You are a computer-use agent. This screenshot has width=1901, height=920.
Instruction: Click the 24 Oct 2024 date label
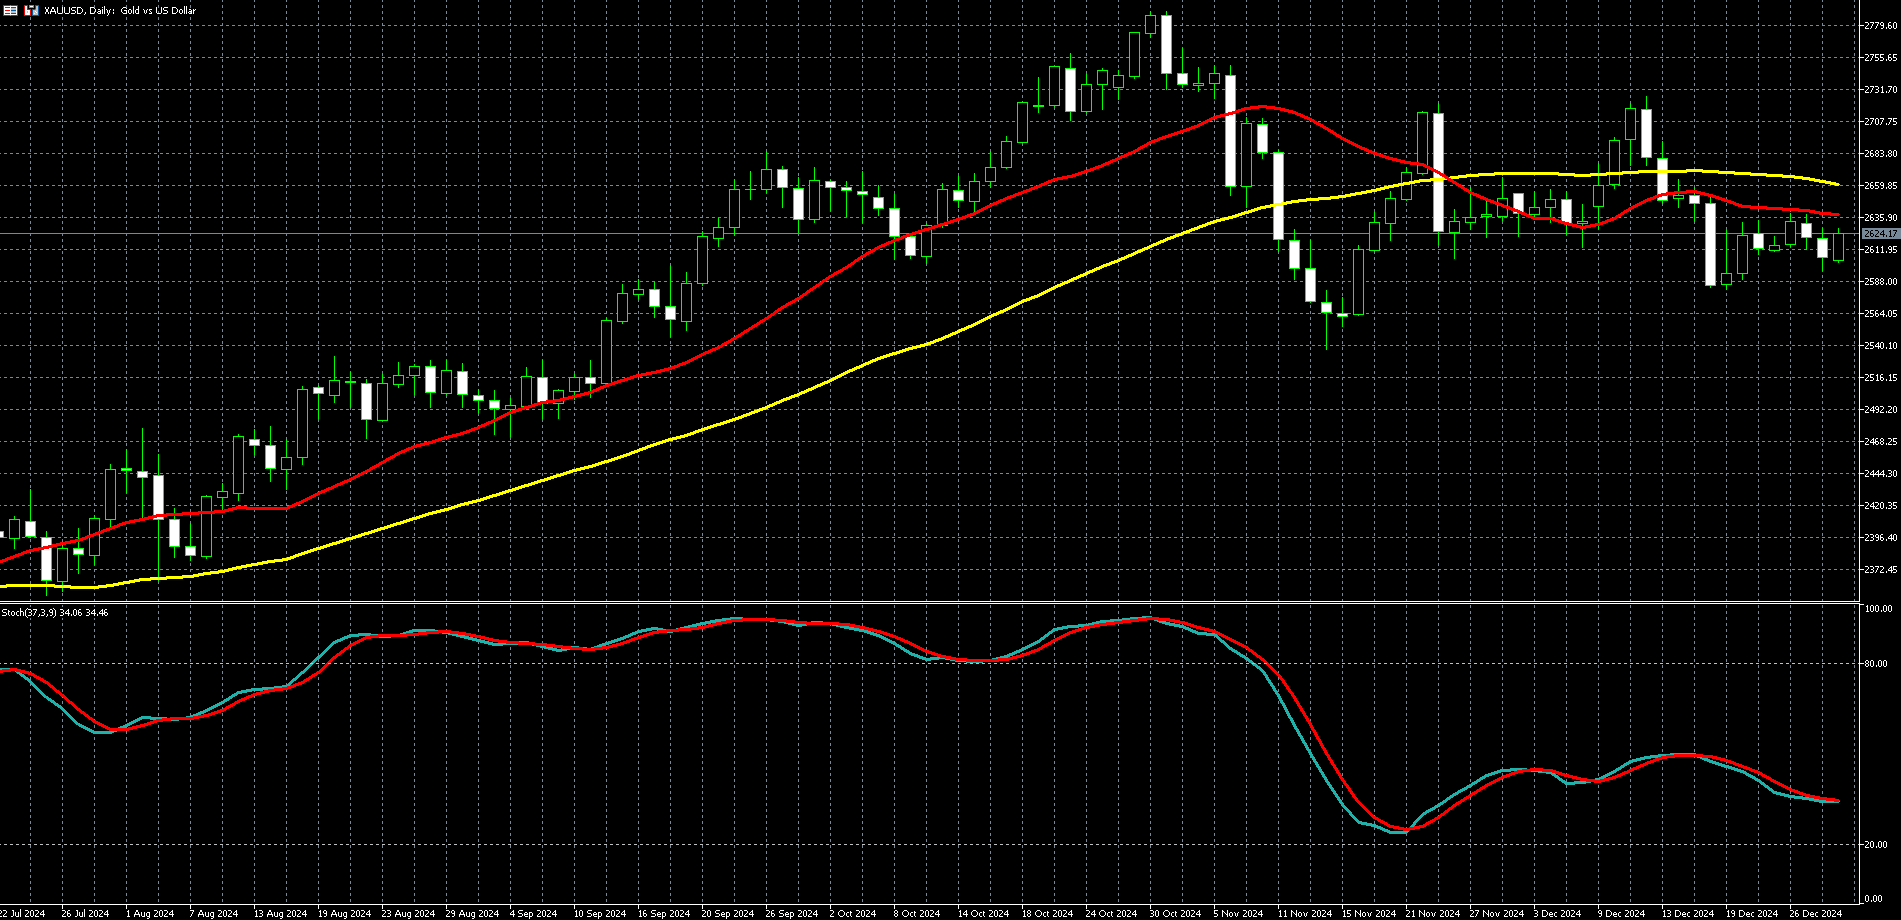(x=1112, y=914)
